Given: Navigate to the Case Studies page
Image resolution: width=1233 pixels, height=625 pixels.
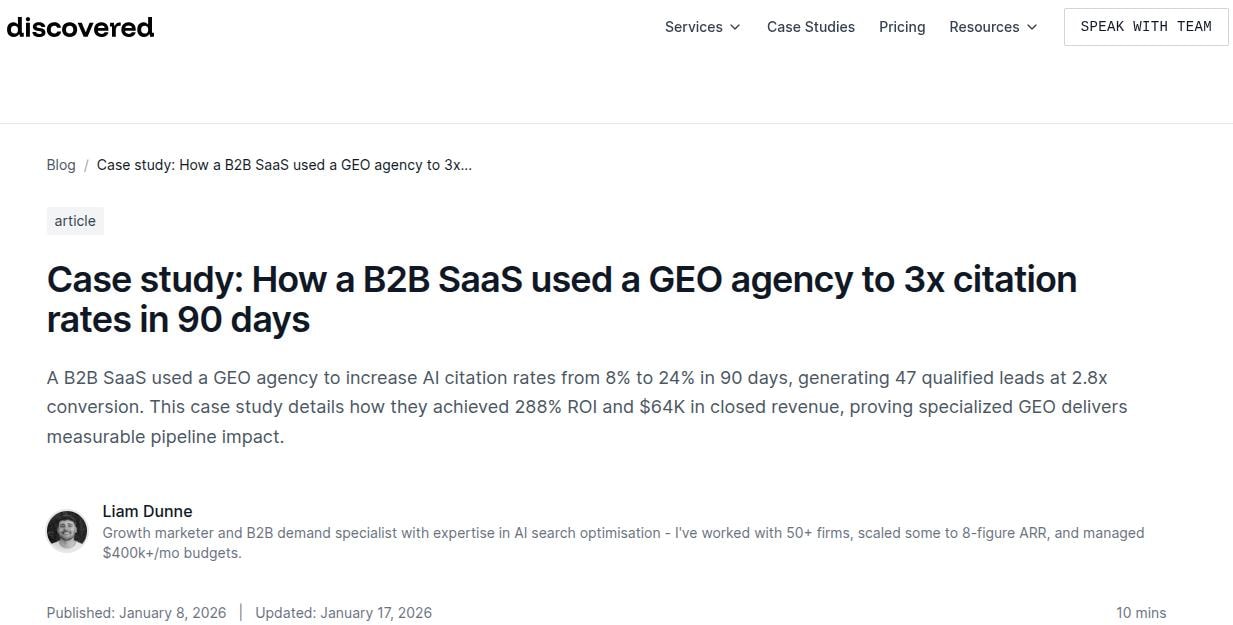Looking at the screenshot, I should (810, 27).
